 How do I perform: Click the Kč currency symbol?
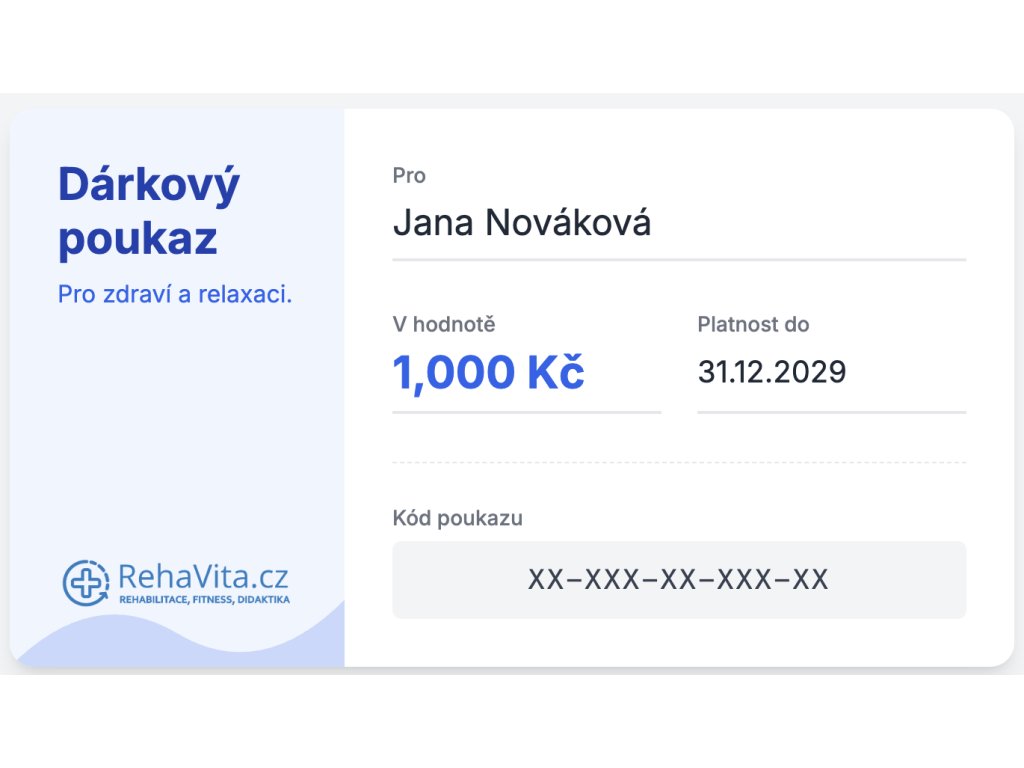[x=556, y=372]
